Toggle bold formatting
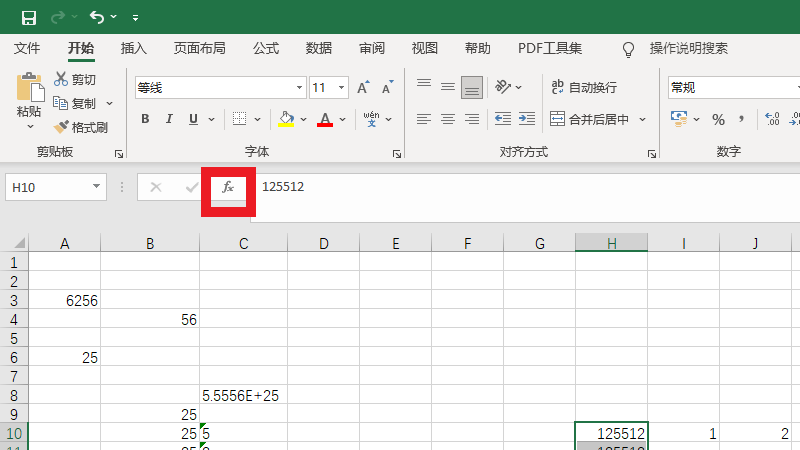 point(145,119)
